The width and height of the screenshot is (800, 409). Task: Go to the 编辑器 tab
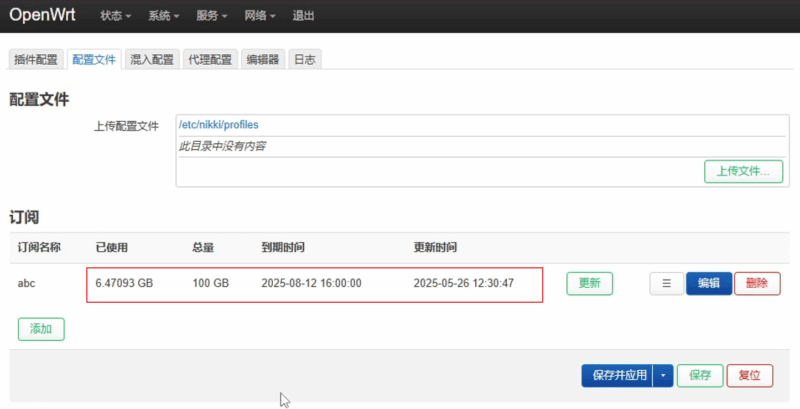pyautogui.click(x=263, y=60)
